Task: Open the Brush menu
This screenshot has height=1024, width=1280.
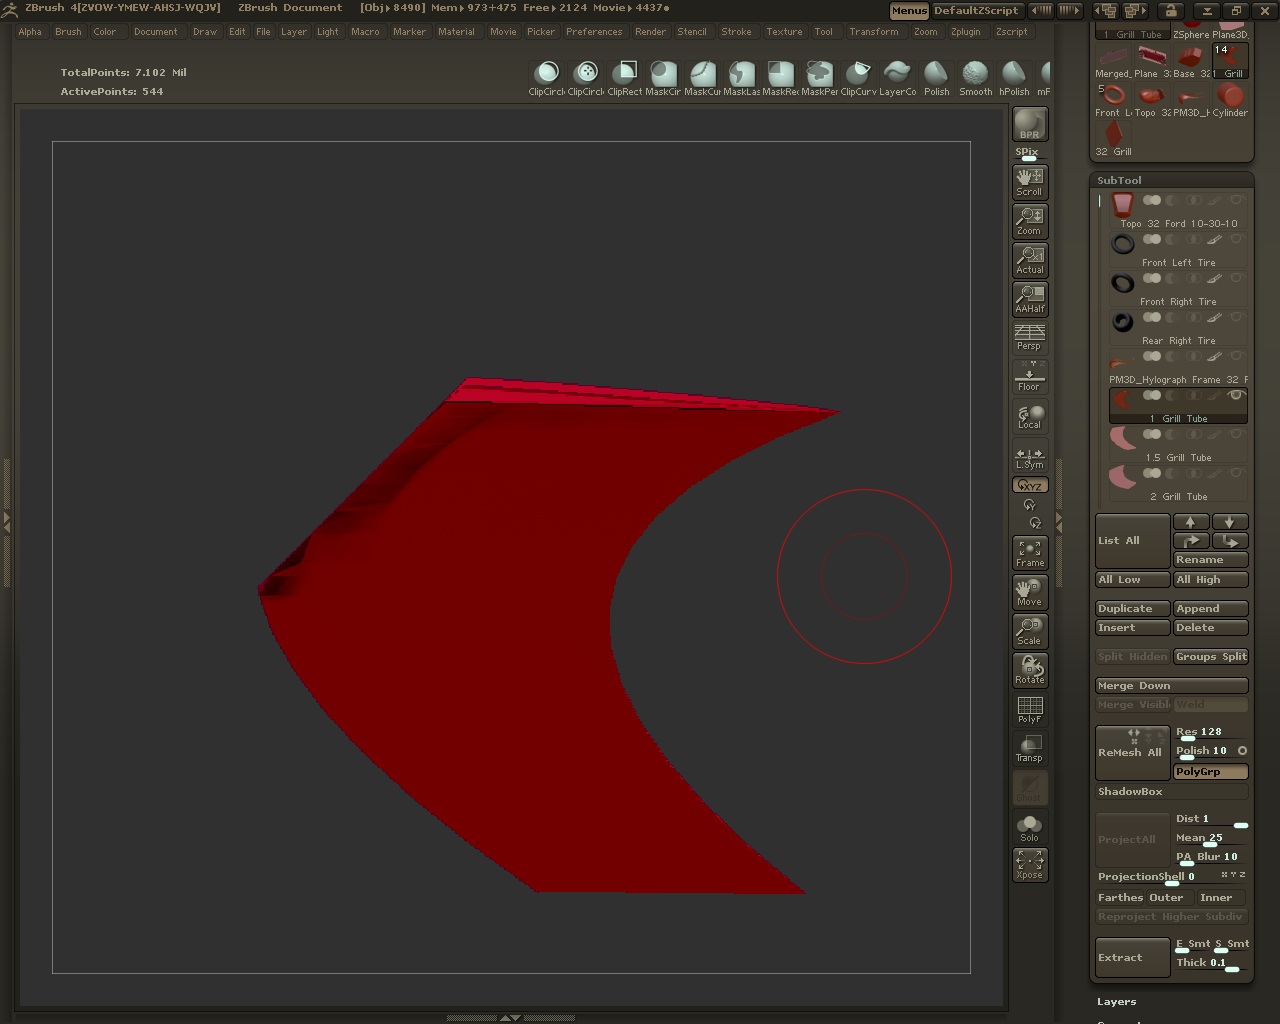Action: point(68,31)
